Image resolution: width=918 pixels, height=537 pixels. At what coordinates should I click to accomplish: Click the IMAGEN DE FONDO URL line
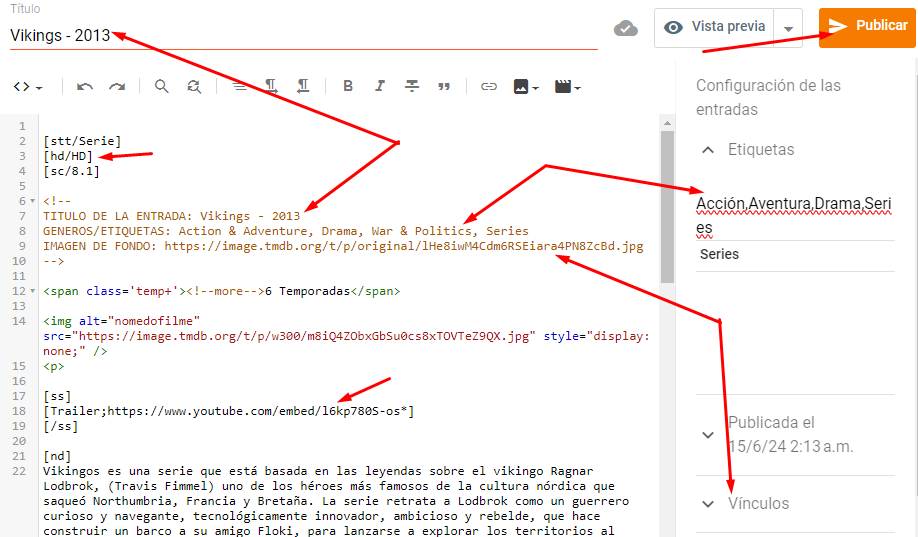(x=343, y=246)
